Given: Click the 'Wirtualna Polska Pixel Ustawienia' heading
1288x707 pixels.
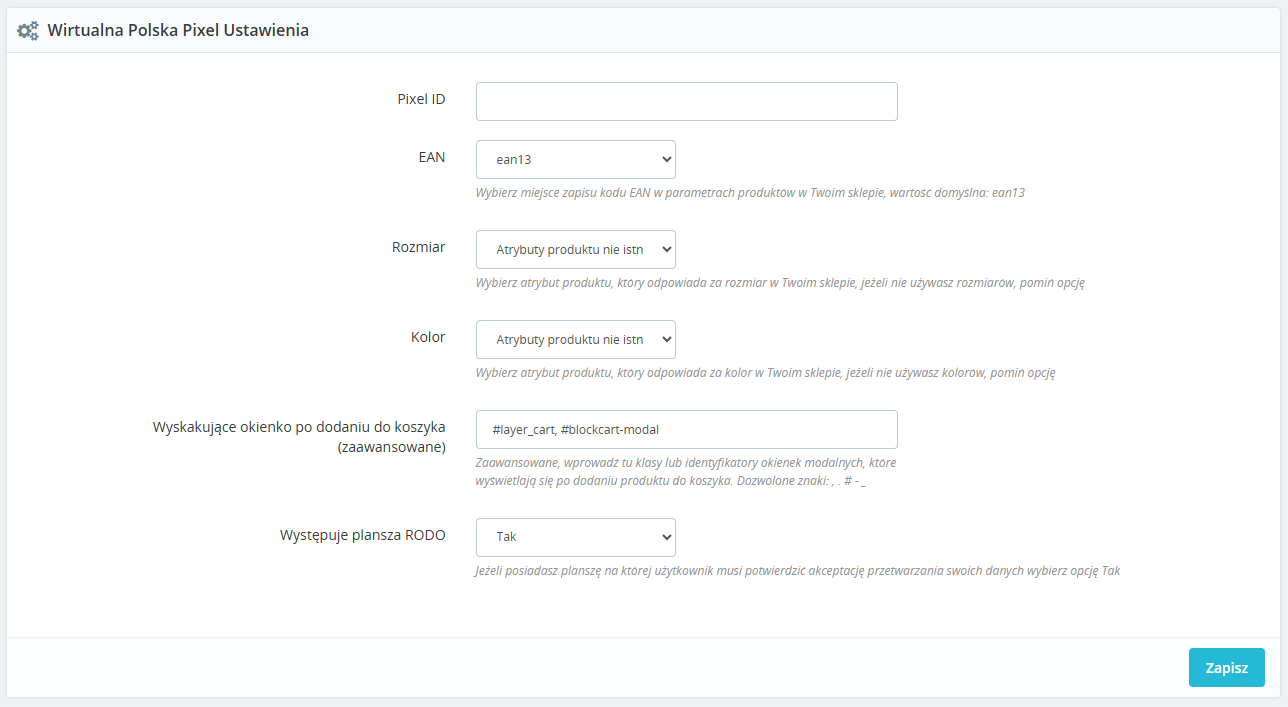Looking at the screenshot, I should click(x=178, y=31).
